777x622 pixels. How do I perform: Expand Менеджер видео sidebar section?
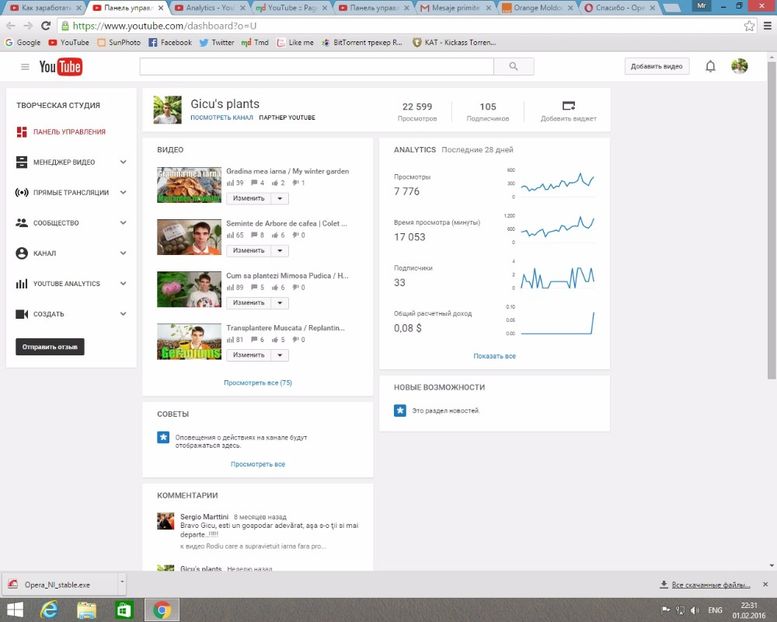[x=123, y=162]
